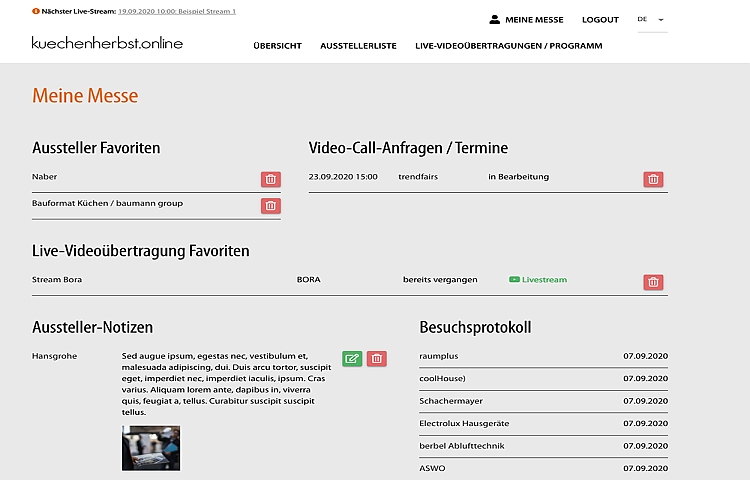This screenshot has width=750, height=480.
Task: Open Meine Messe in the header
Action: 534,20
